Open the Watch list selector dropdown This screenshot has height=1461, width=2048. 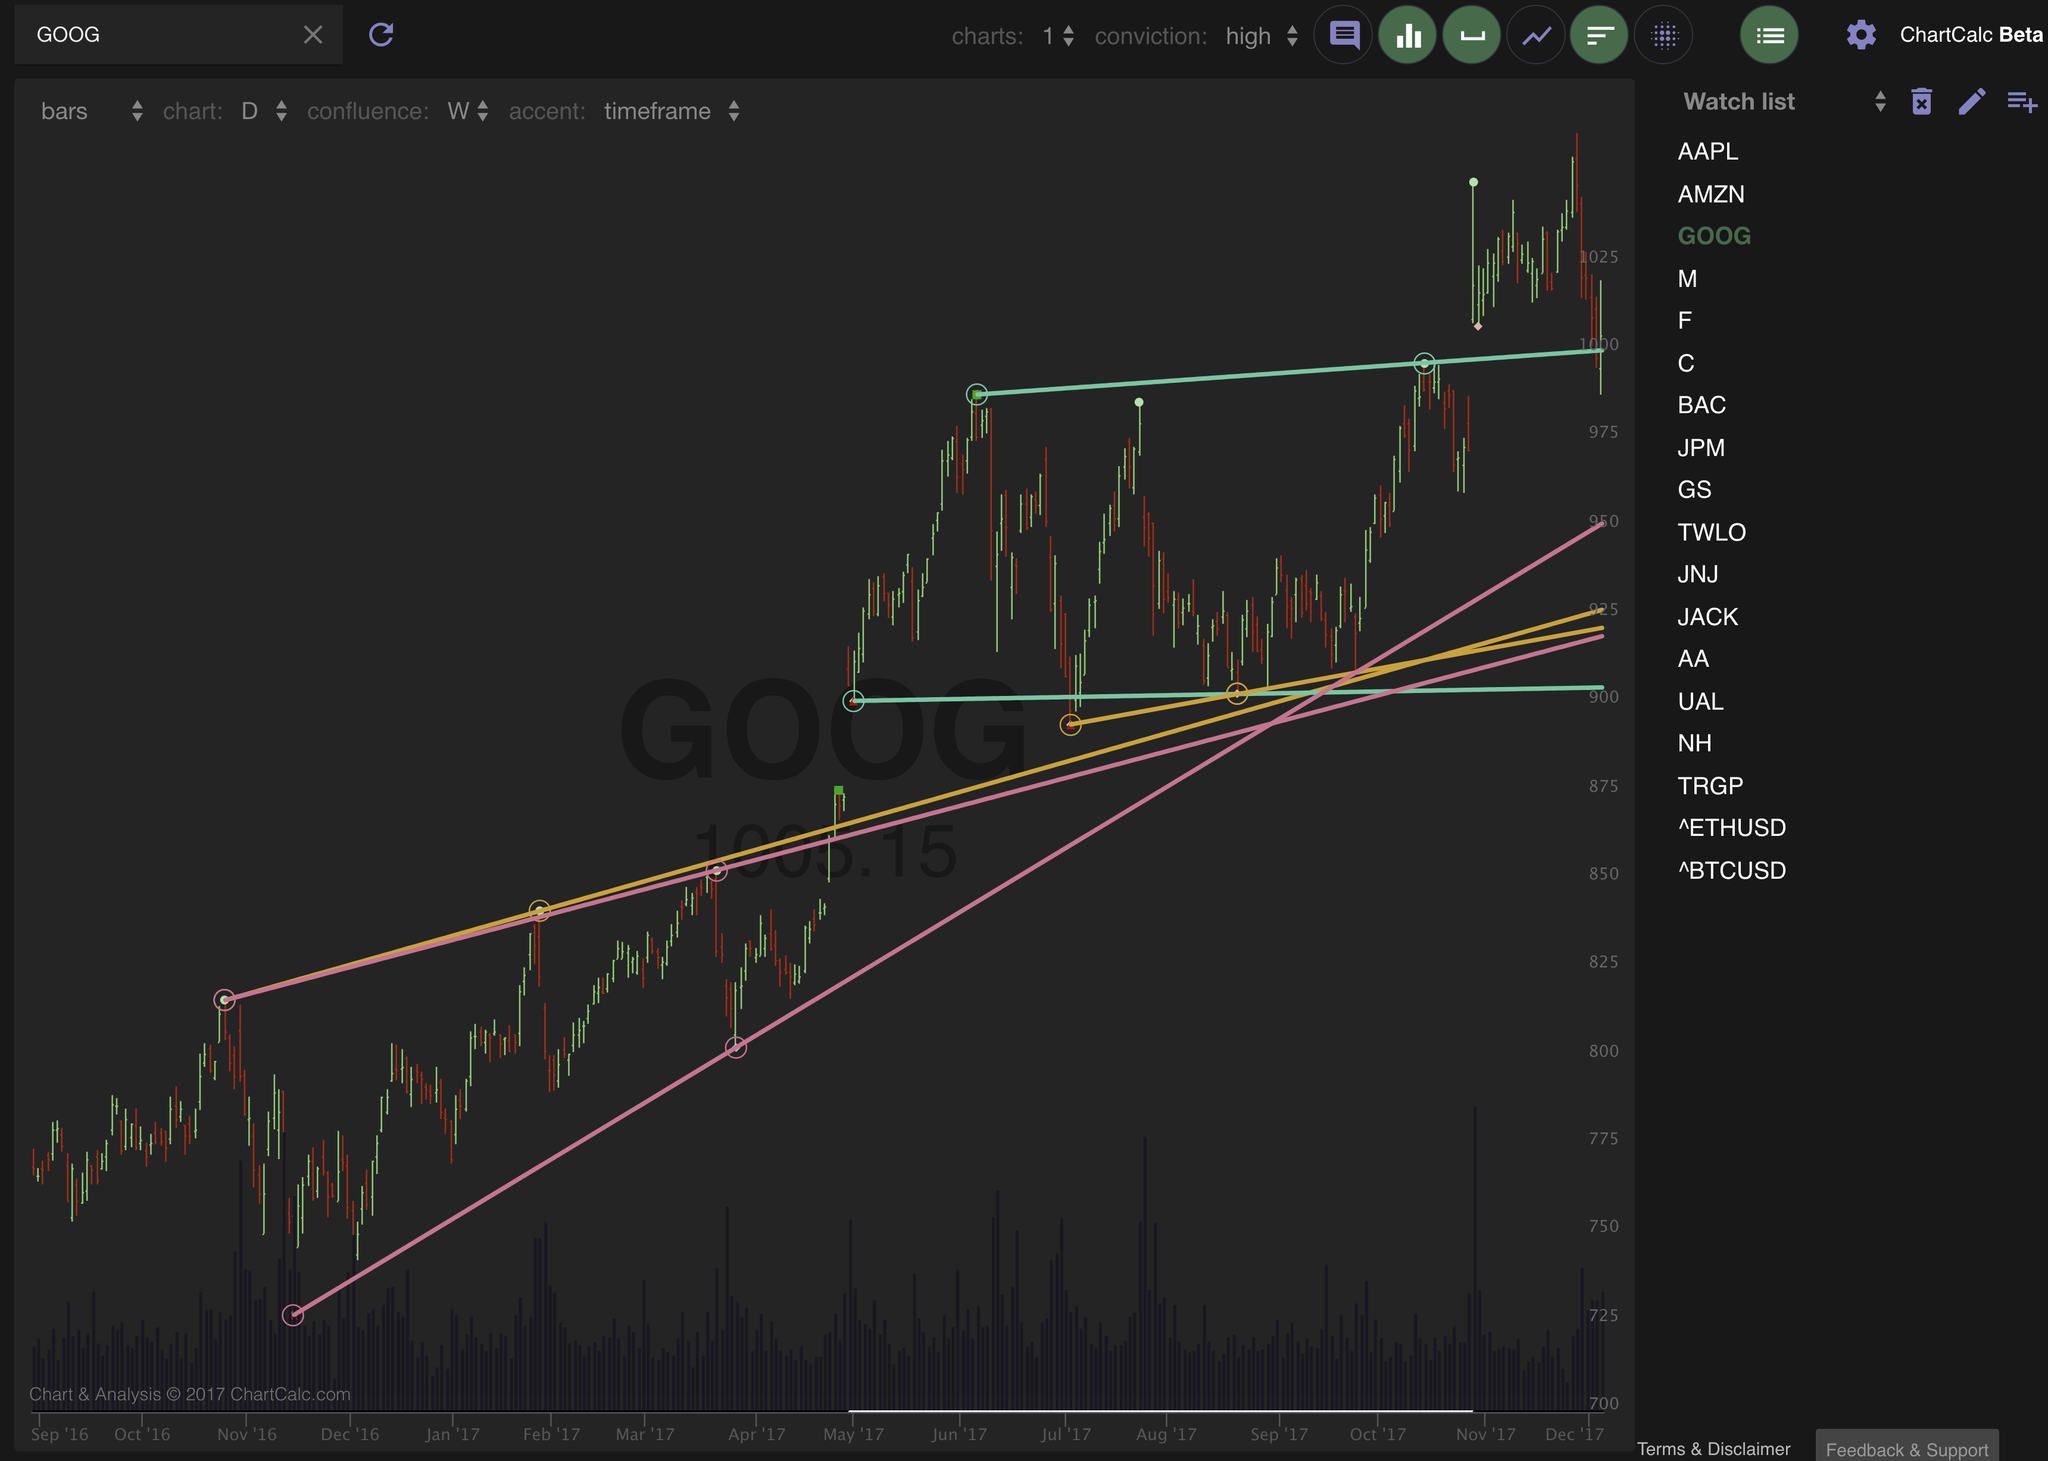[x=1784, y=101]
